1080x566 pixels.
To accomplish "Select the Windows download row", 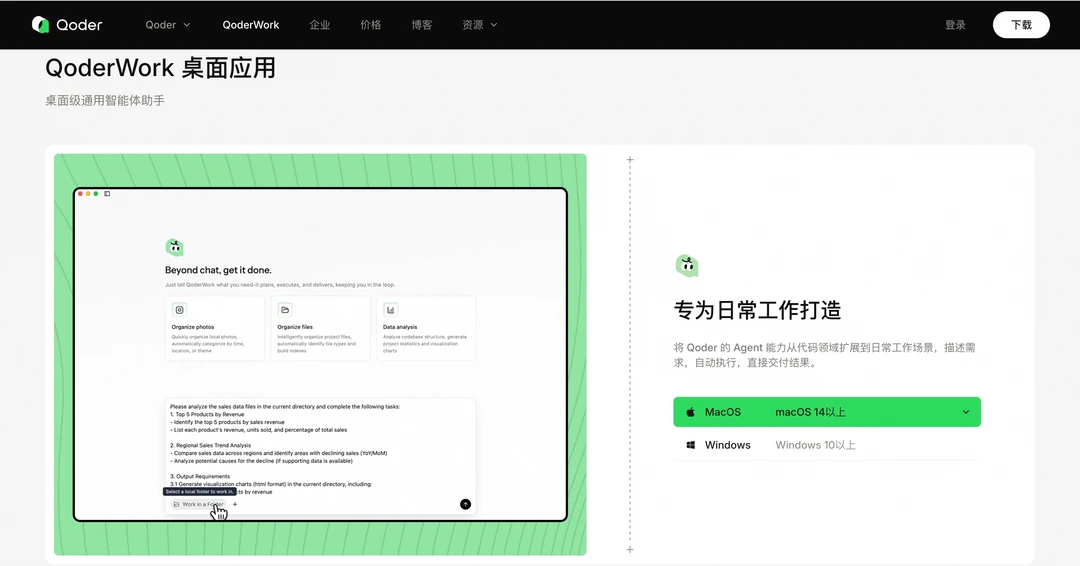I will tap(827, 445).
